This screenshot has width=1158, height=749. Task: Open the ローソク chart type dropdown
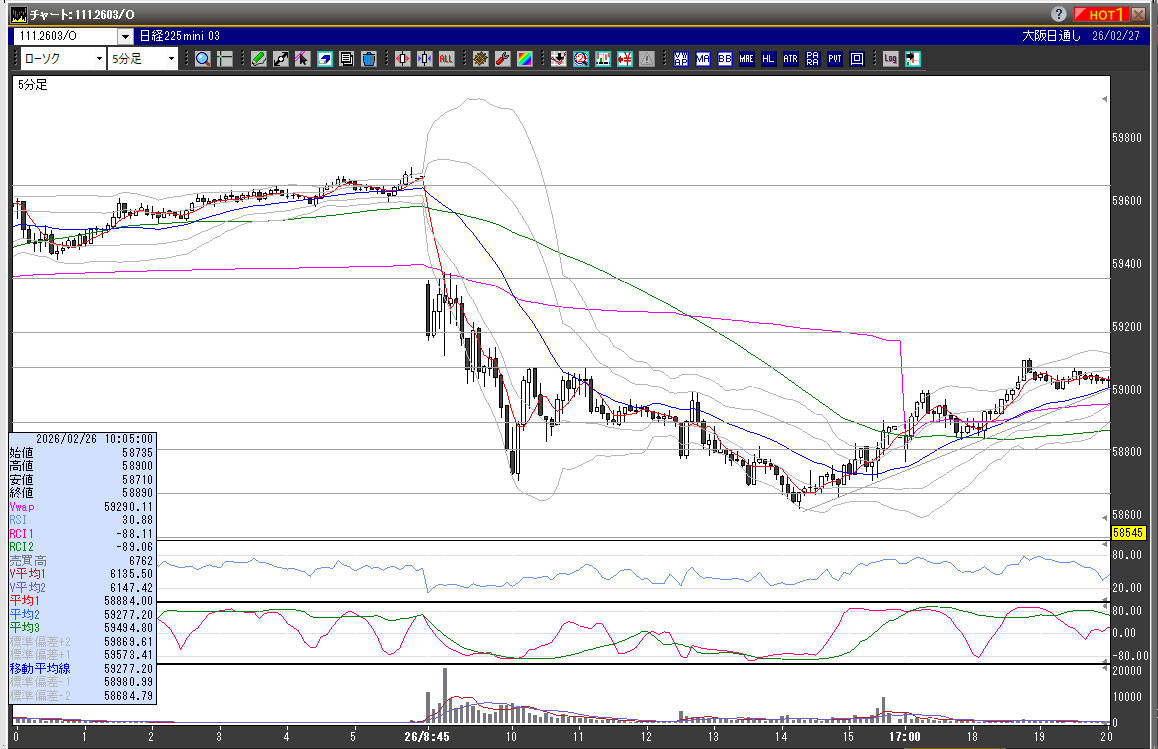(x=62, y=59)
